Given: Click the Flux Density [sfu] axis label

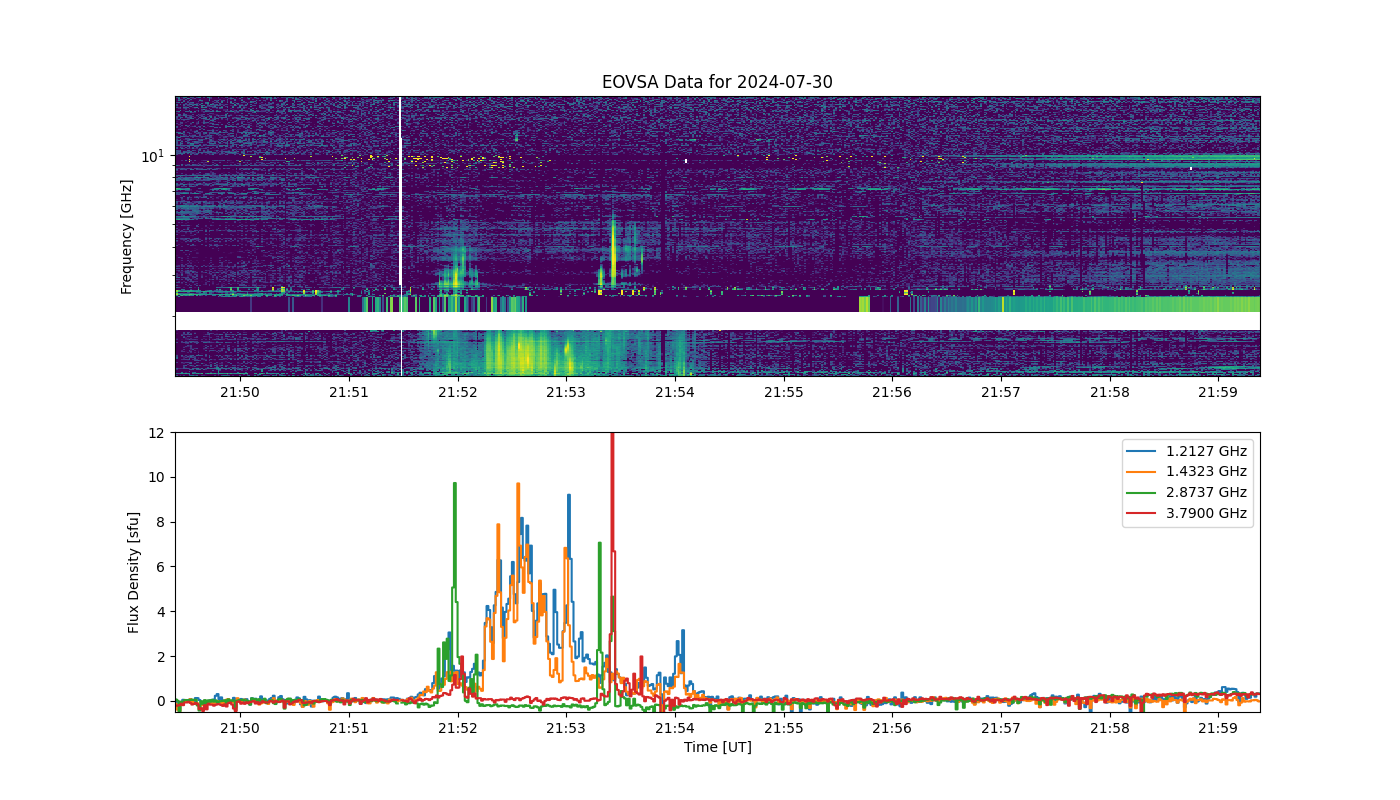Looking at the screenshot, I should 133,572.
